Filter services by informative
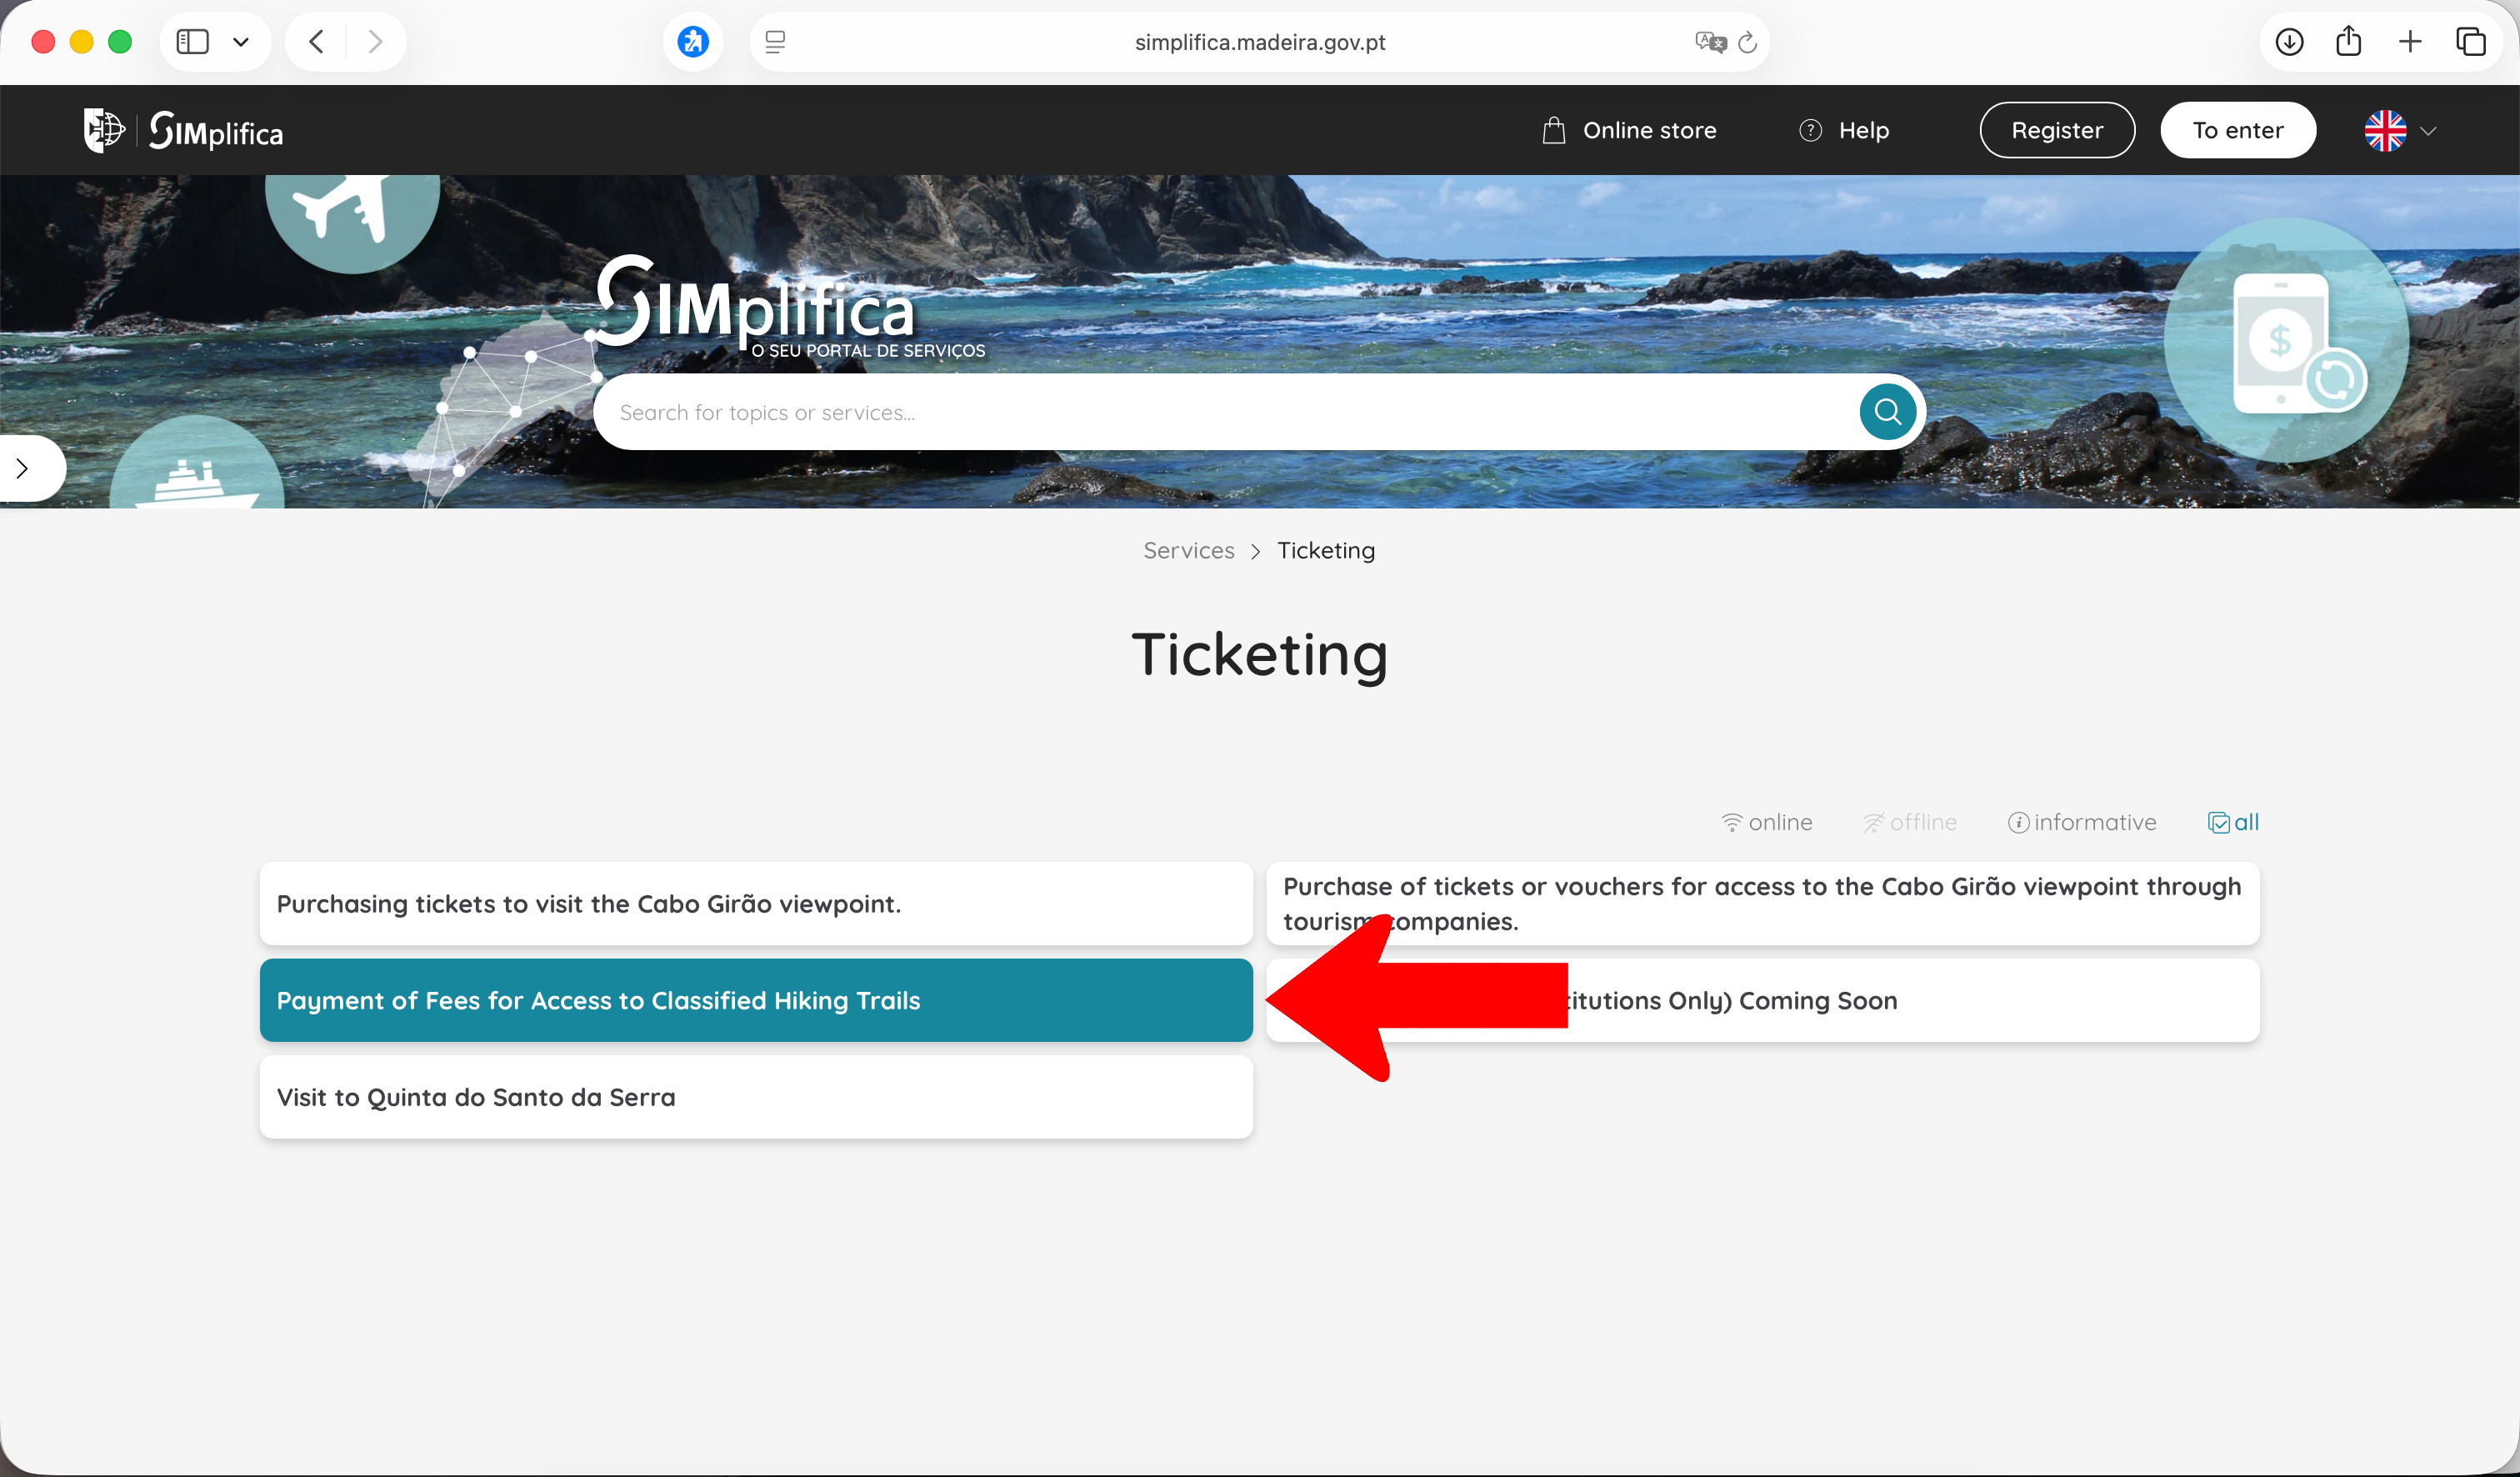The height and width of the screenshot is (1477, 2520). 2082,822
